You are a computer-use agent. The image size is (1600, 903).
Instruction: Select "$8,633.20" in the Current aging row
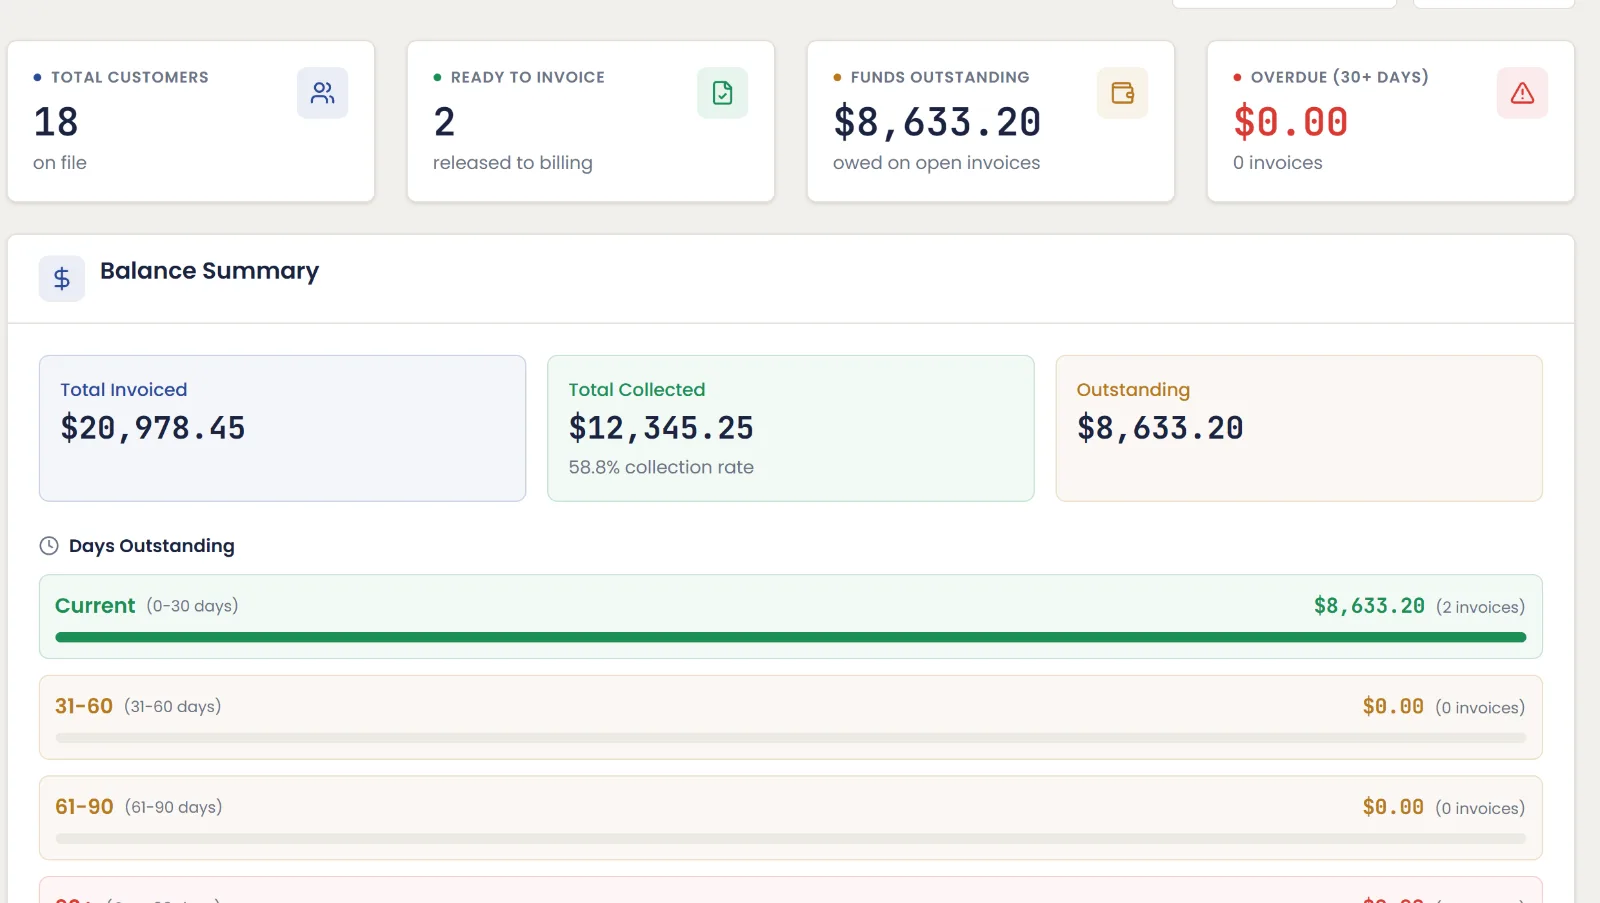point(1369,606)
